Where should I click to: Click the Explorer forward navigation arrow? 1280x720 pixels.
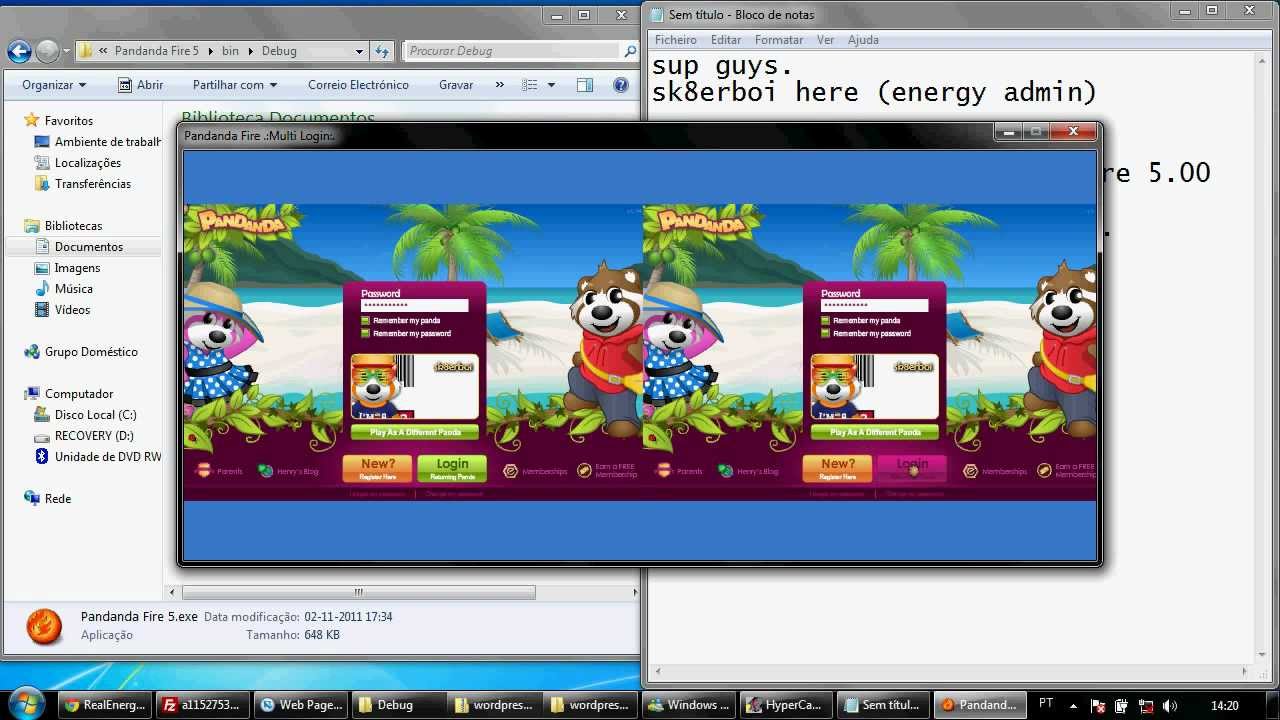coord(47,51)
